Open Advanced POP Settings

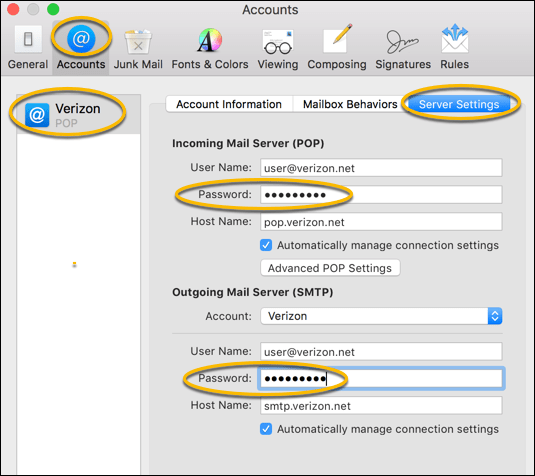[330, 268]
